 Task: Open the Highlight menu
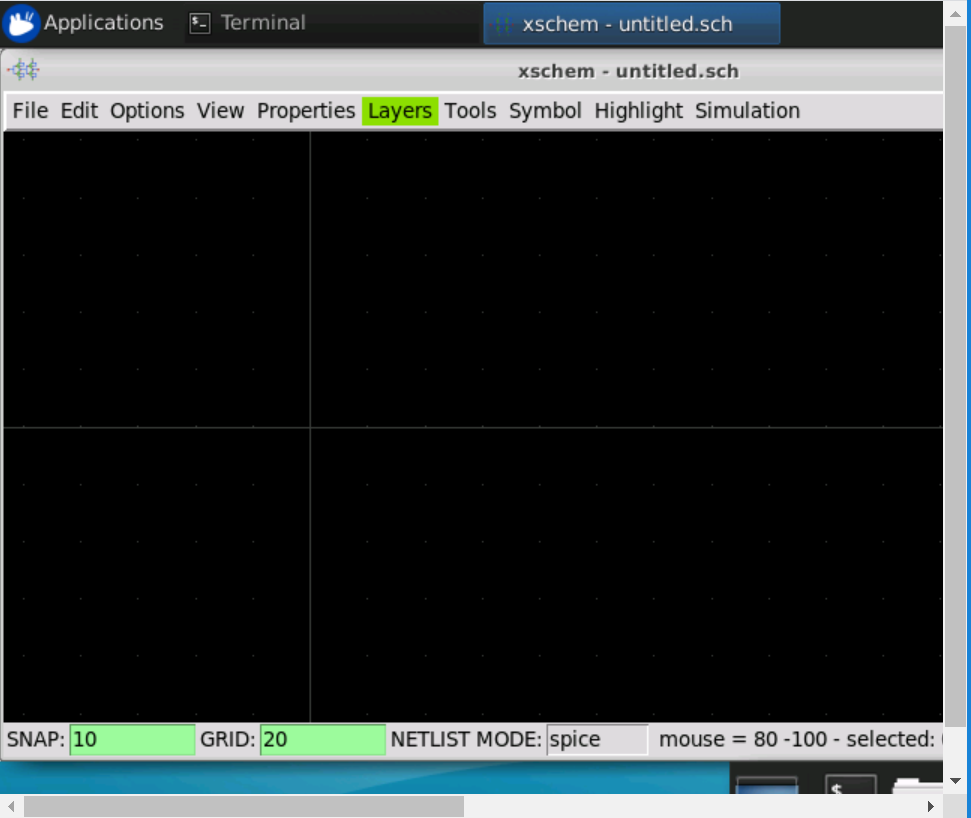(x=639, y=111)
